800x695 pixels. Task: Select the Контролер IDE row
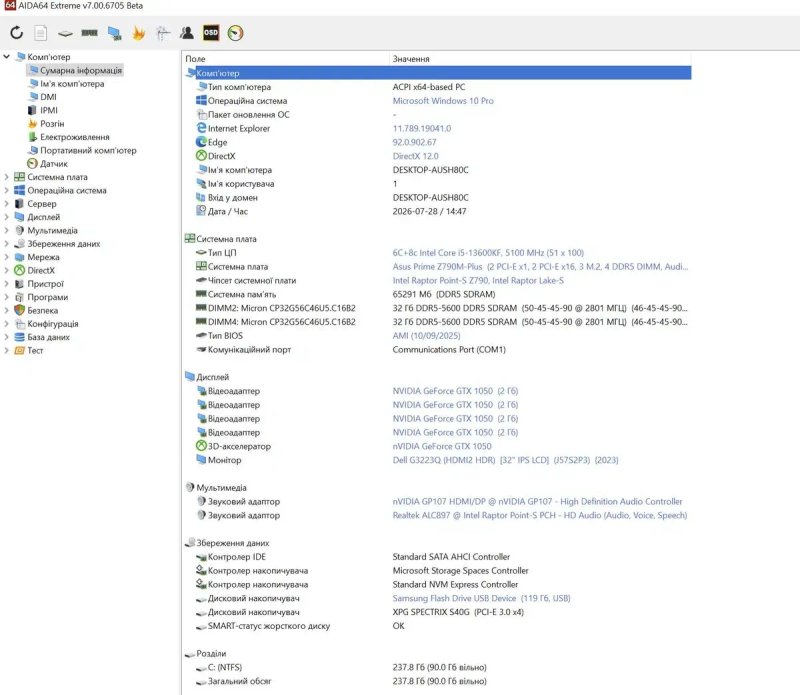click(438, 557)
